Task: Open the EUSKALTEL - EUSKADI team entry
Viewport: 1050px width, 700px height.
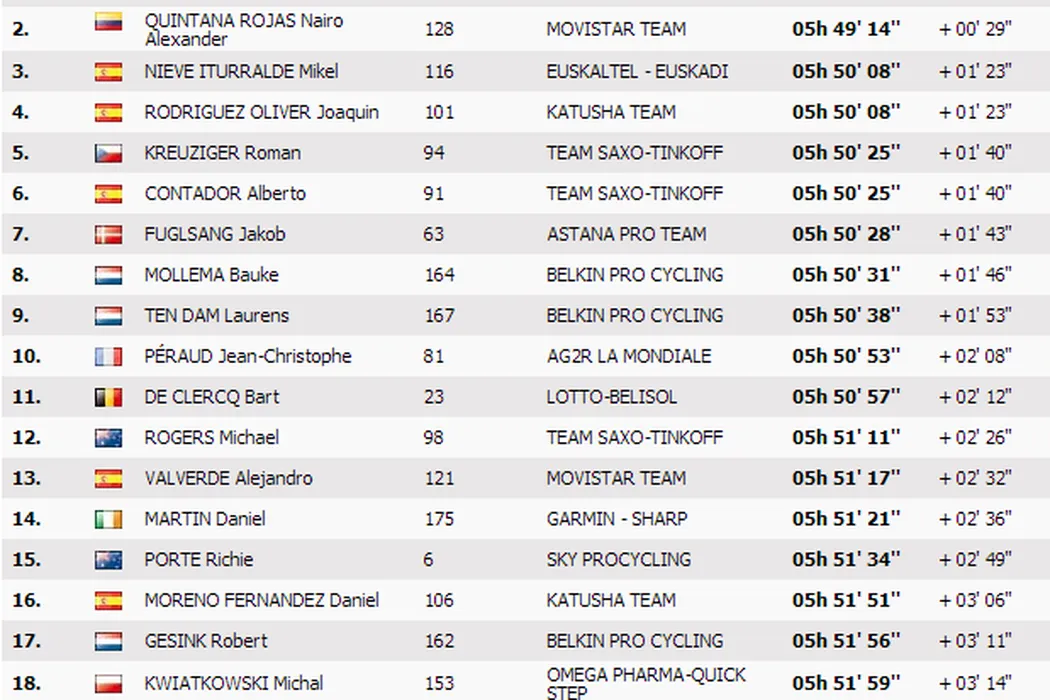Action: click(x=637, y=71)
